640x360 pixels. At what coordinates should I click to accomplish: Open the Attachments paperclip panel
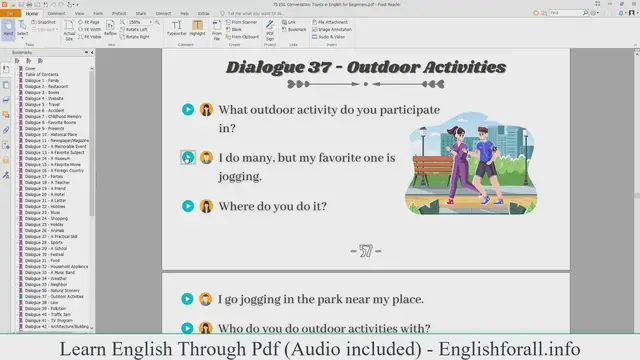6,130
